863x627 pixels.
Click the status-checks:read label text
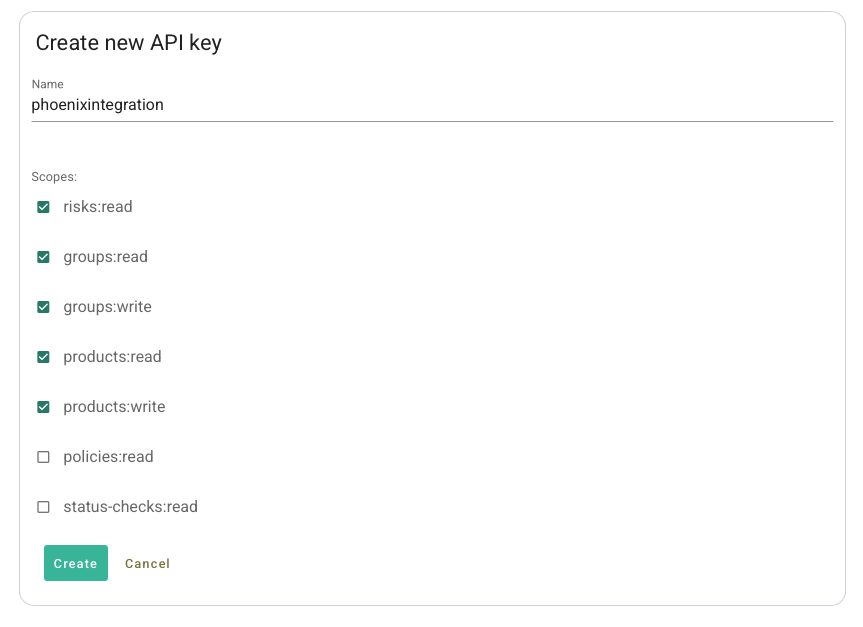(x=130, y=507)
